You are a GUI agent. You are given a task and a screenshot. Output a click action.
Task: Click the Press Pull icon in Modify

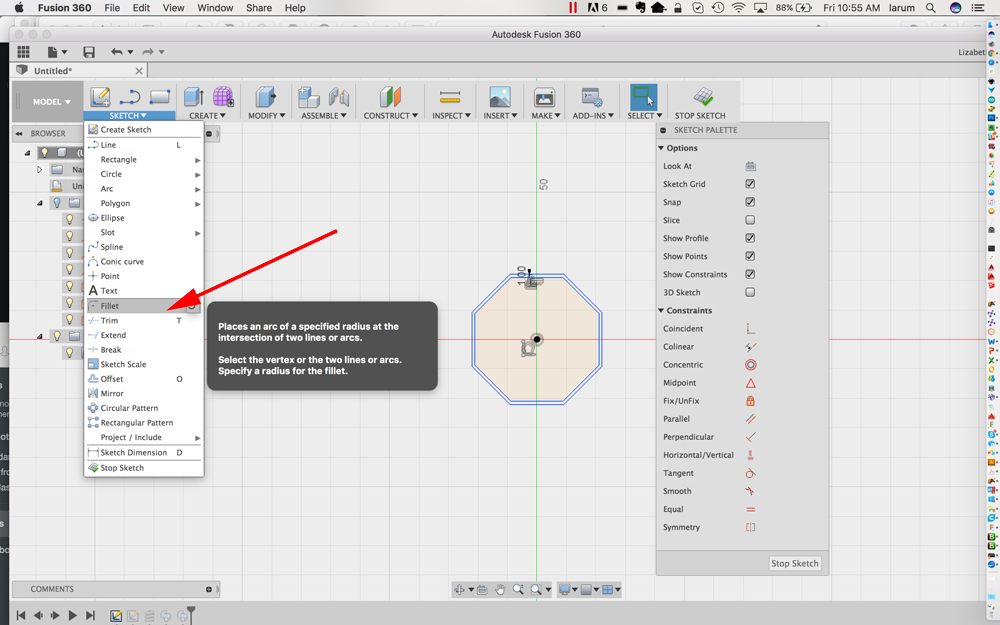click(x=266, y=97)
